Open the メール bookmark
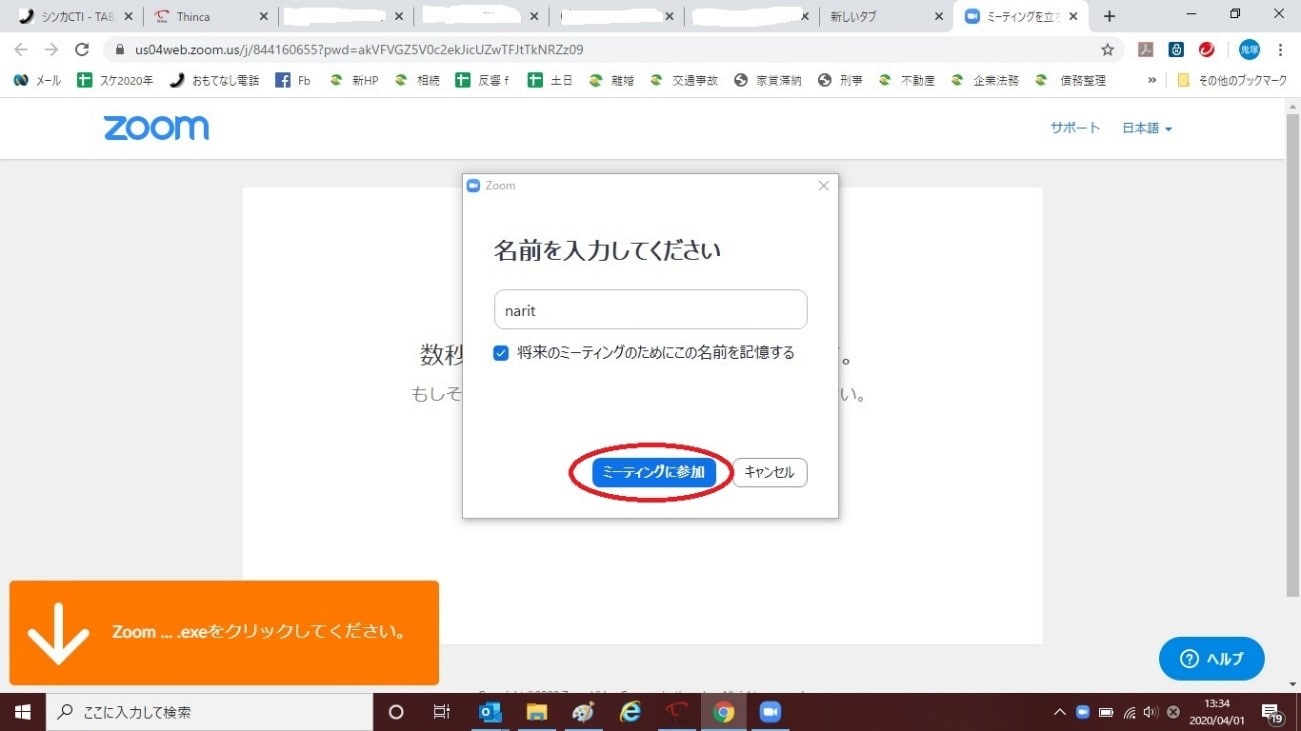This screenshot has width=1301, height=731. click(38, 80)
